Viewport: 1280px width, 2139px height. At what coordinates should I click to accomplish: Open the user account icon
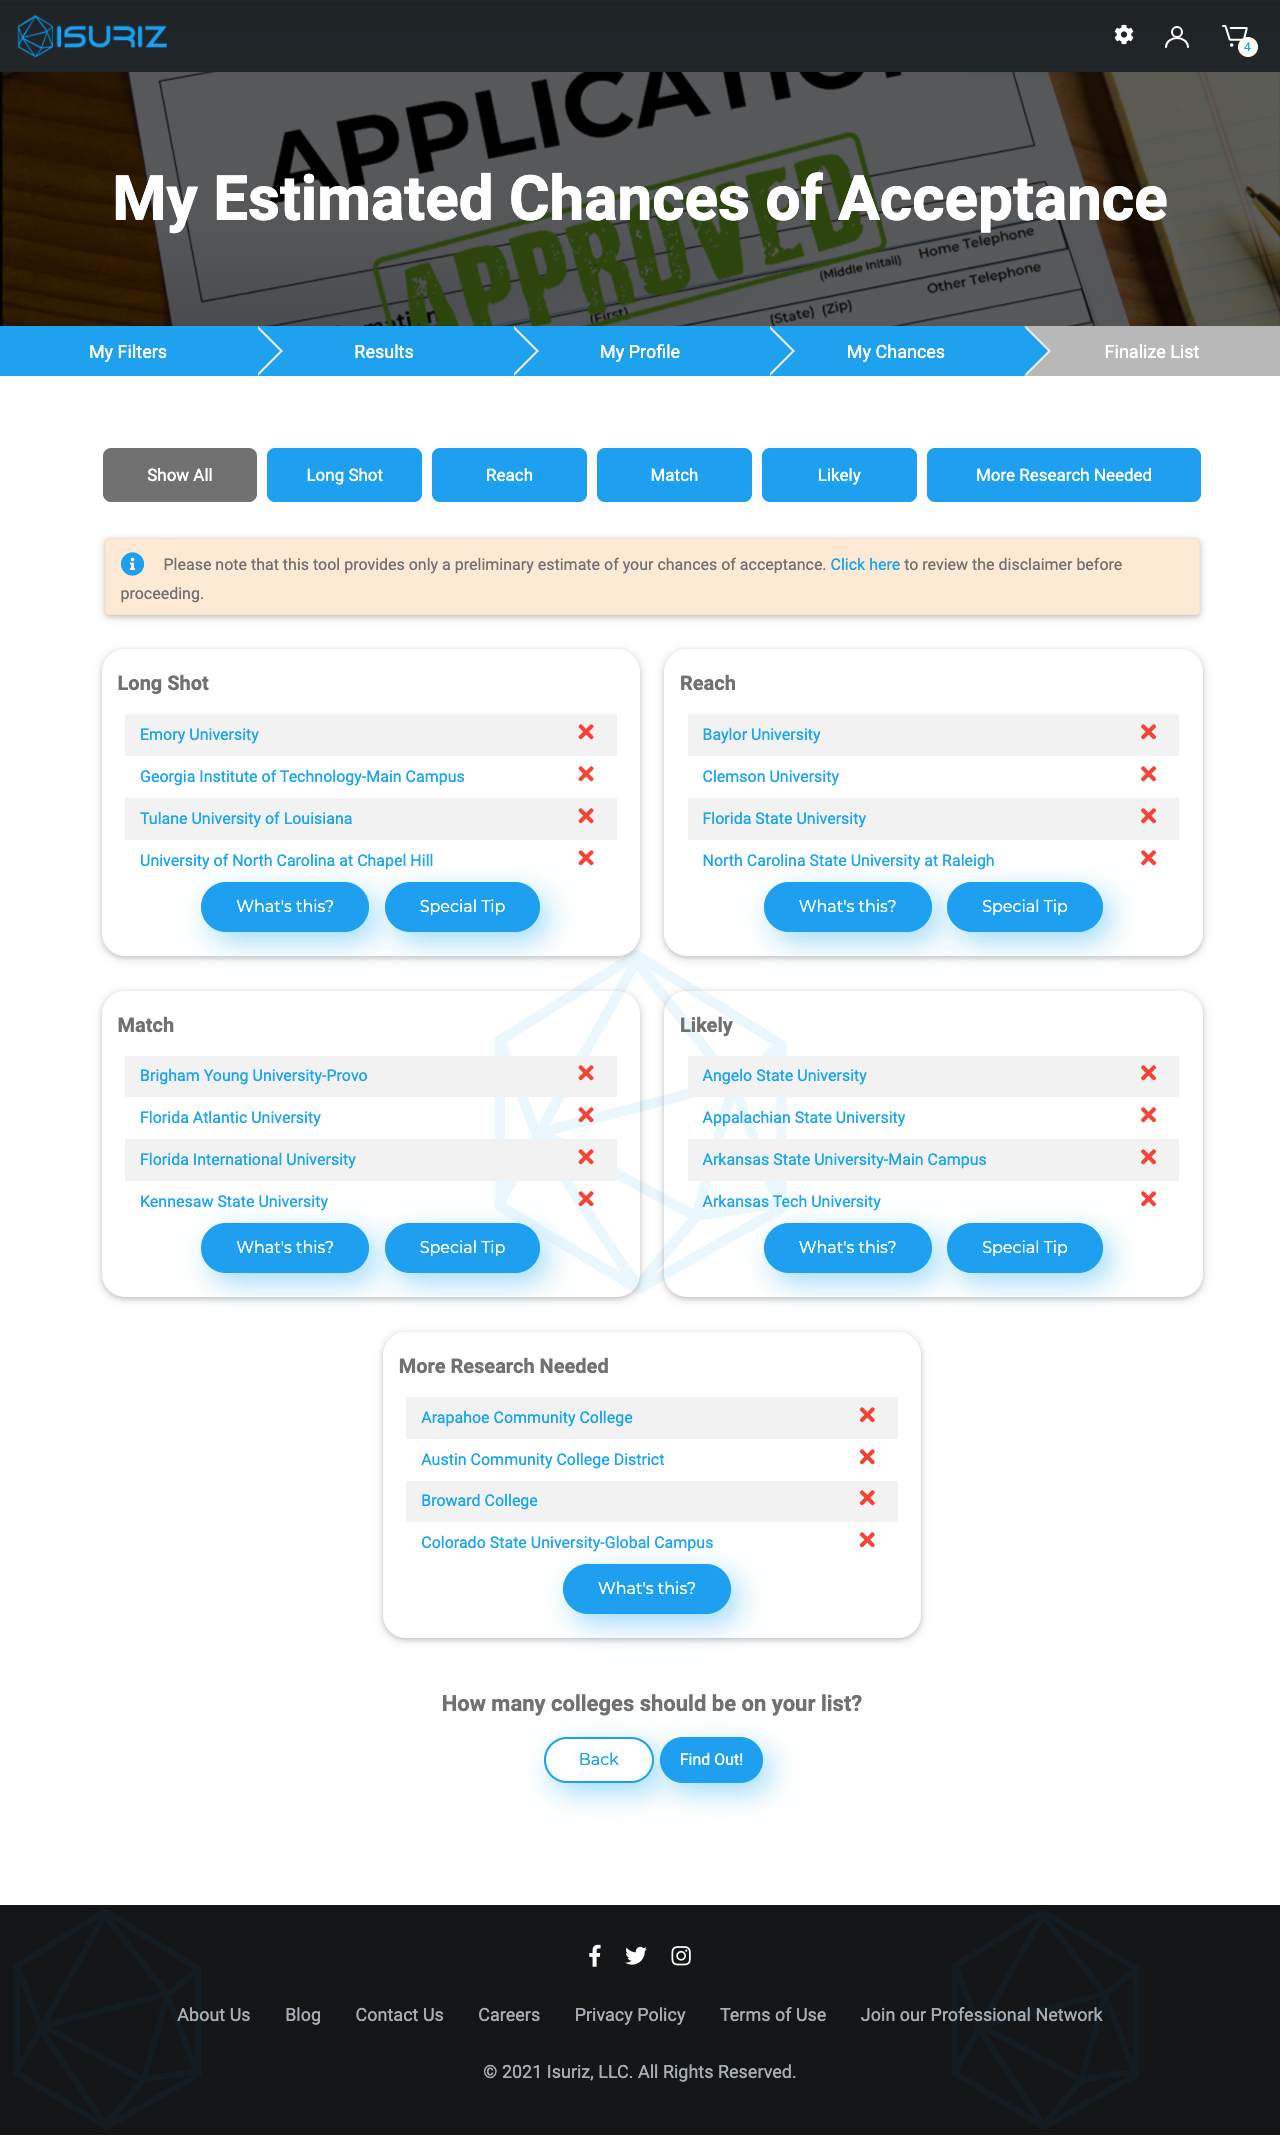click(x=1177, y=37)
